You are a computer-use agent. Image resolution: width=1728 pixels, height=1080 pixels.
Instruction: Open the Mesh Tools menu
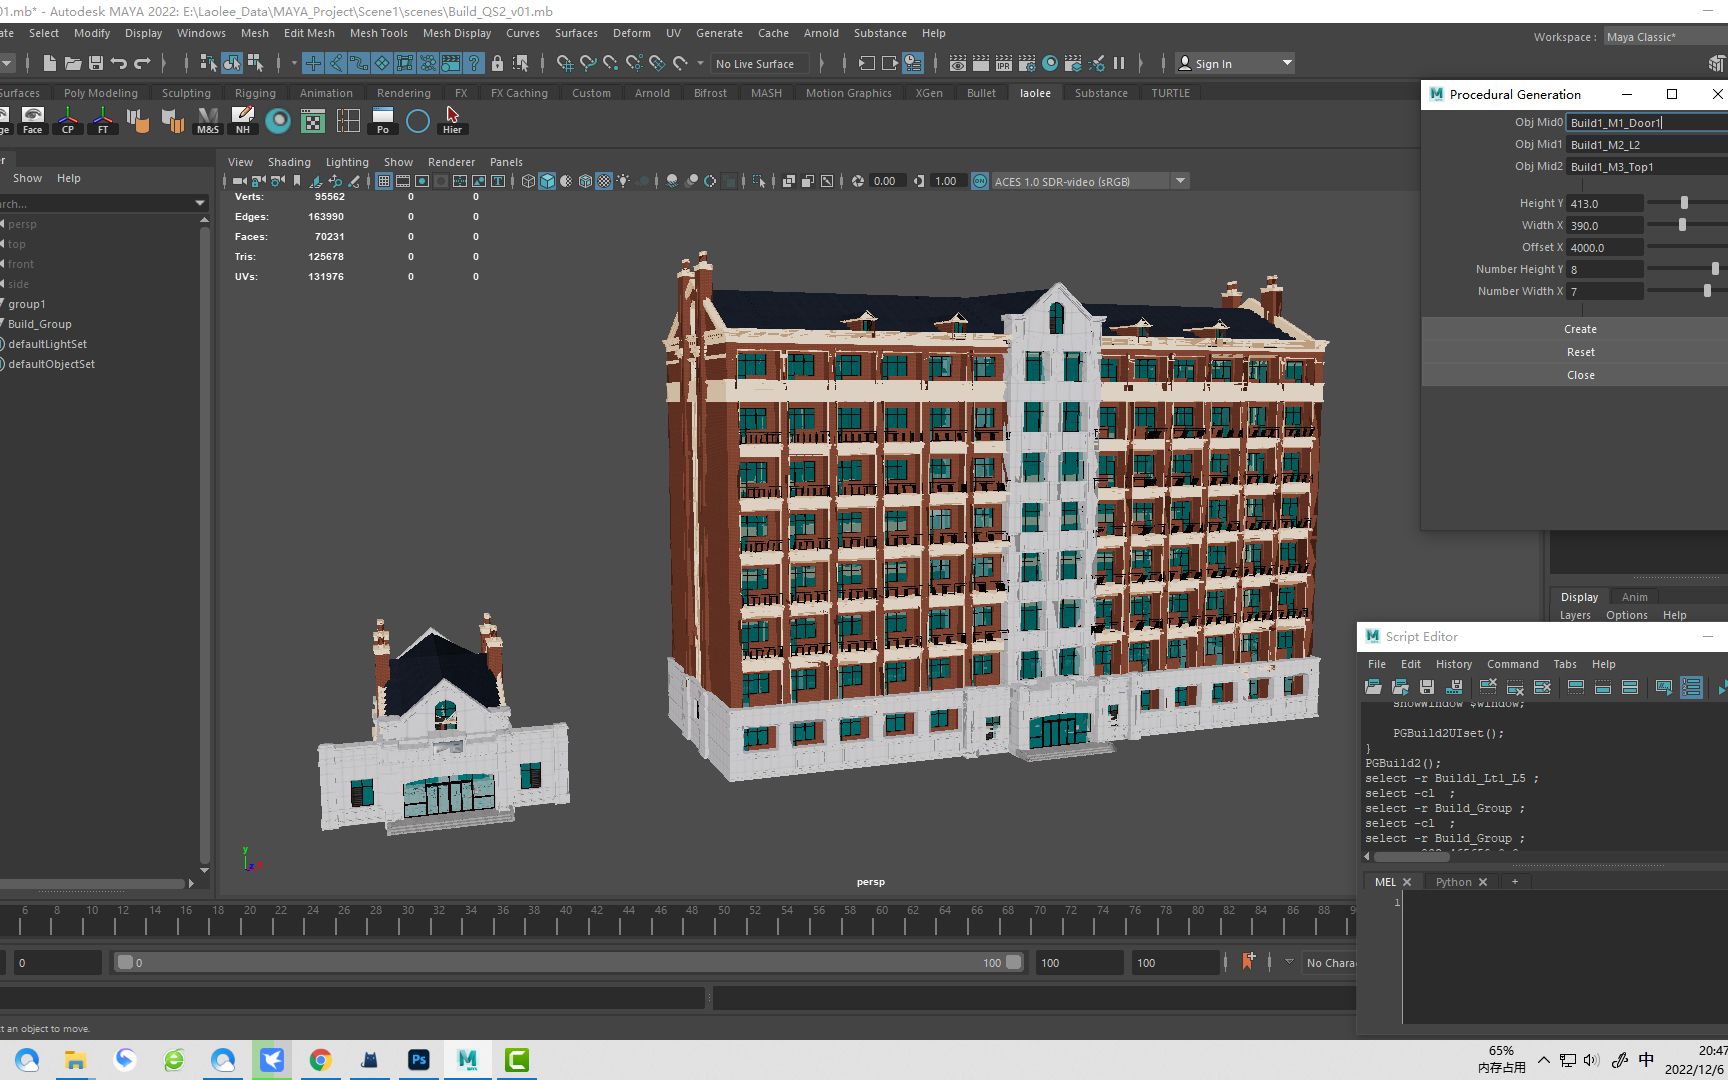[x=378, y=33]
